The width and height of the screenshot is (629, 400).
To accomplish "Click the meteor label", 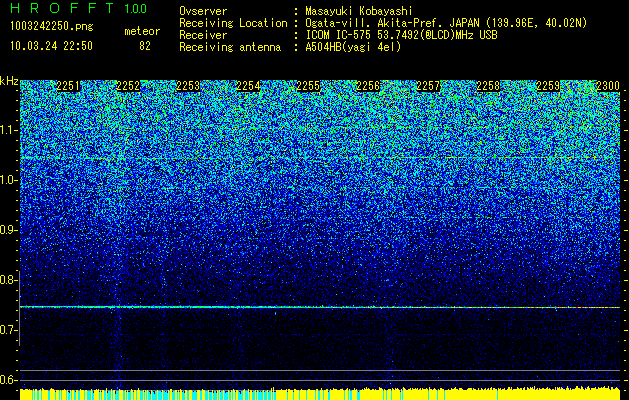I will pyautogui.click(x=142, y=31).
